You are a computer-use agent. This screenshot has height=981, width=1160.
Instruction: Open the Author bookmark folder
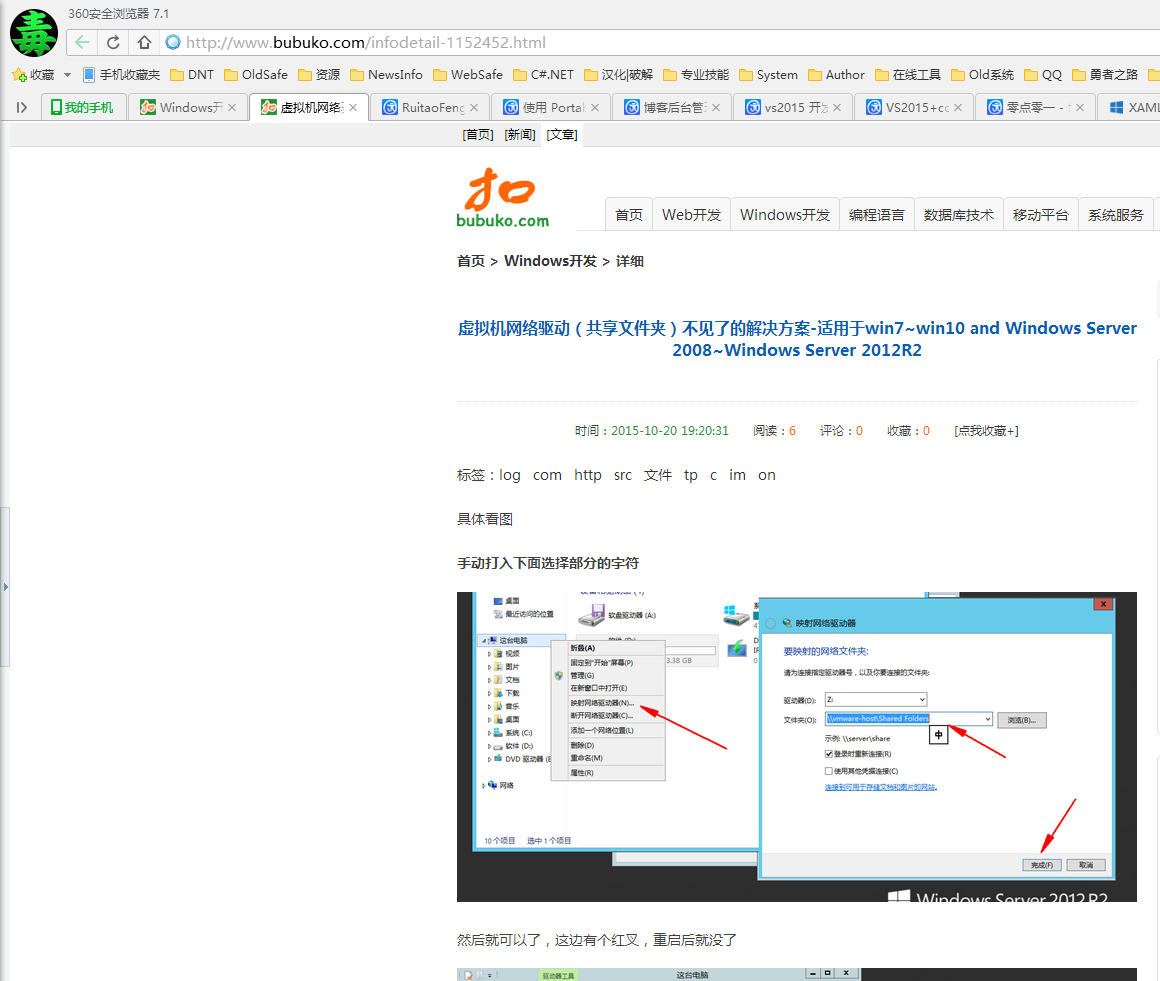(x=837, y=75)
